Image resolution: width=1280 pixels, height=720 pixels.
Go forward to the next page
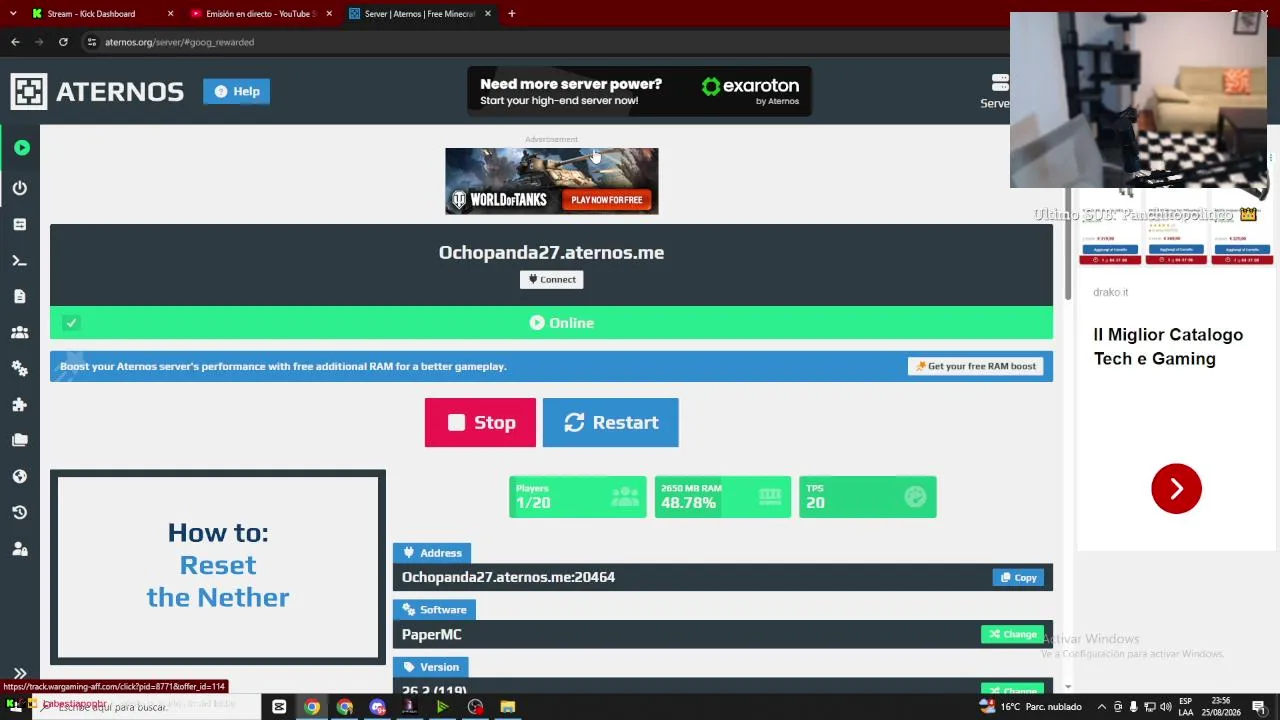click(39, 42)
